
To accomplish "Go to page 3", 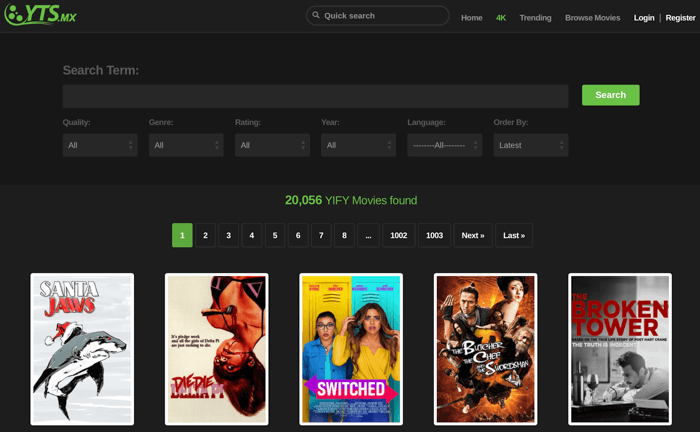I will point(229,235).
